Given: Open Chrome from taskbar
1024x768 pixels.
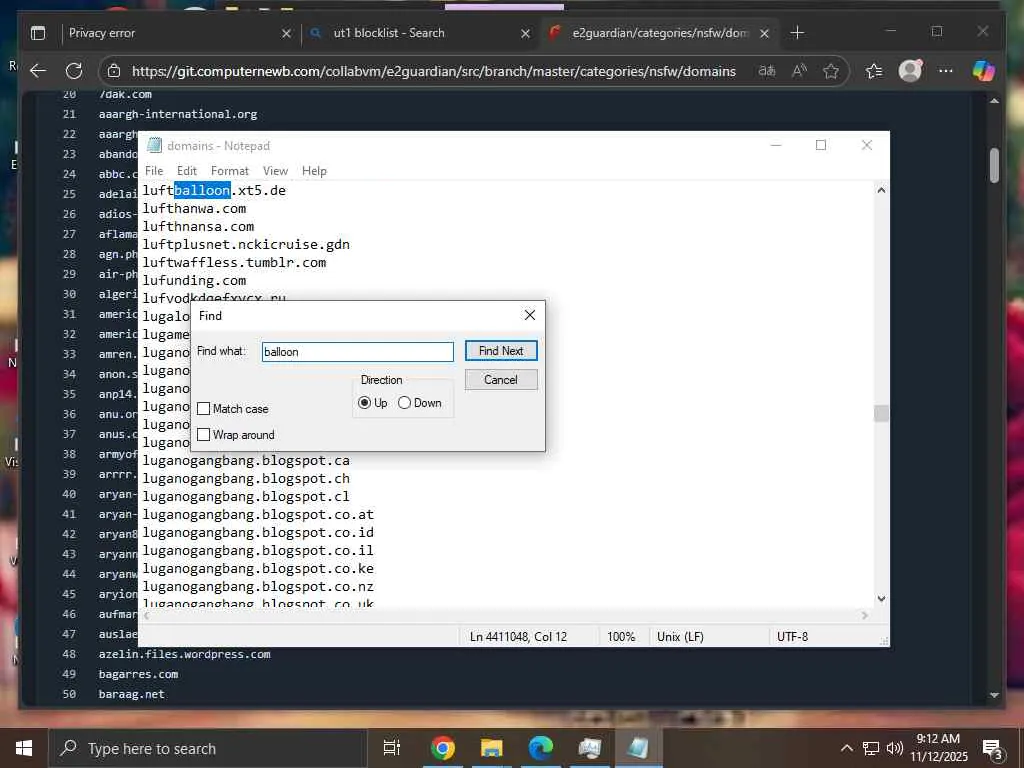Looking at the screenshot, I should (x=442, y=748).
